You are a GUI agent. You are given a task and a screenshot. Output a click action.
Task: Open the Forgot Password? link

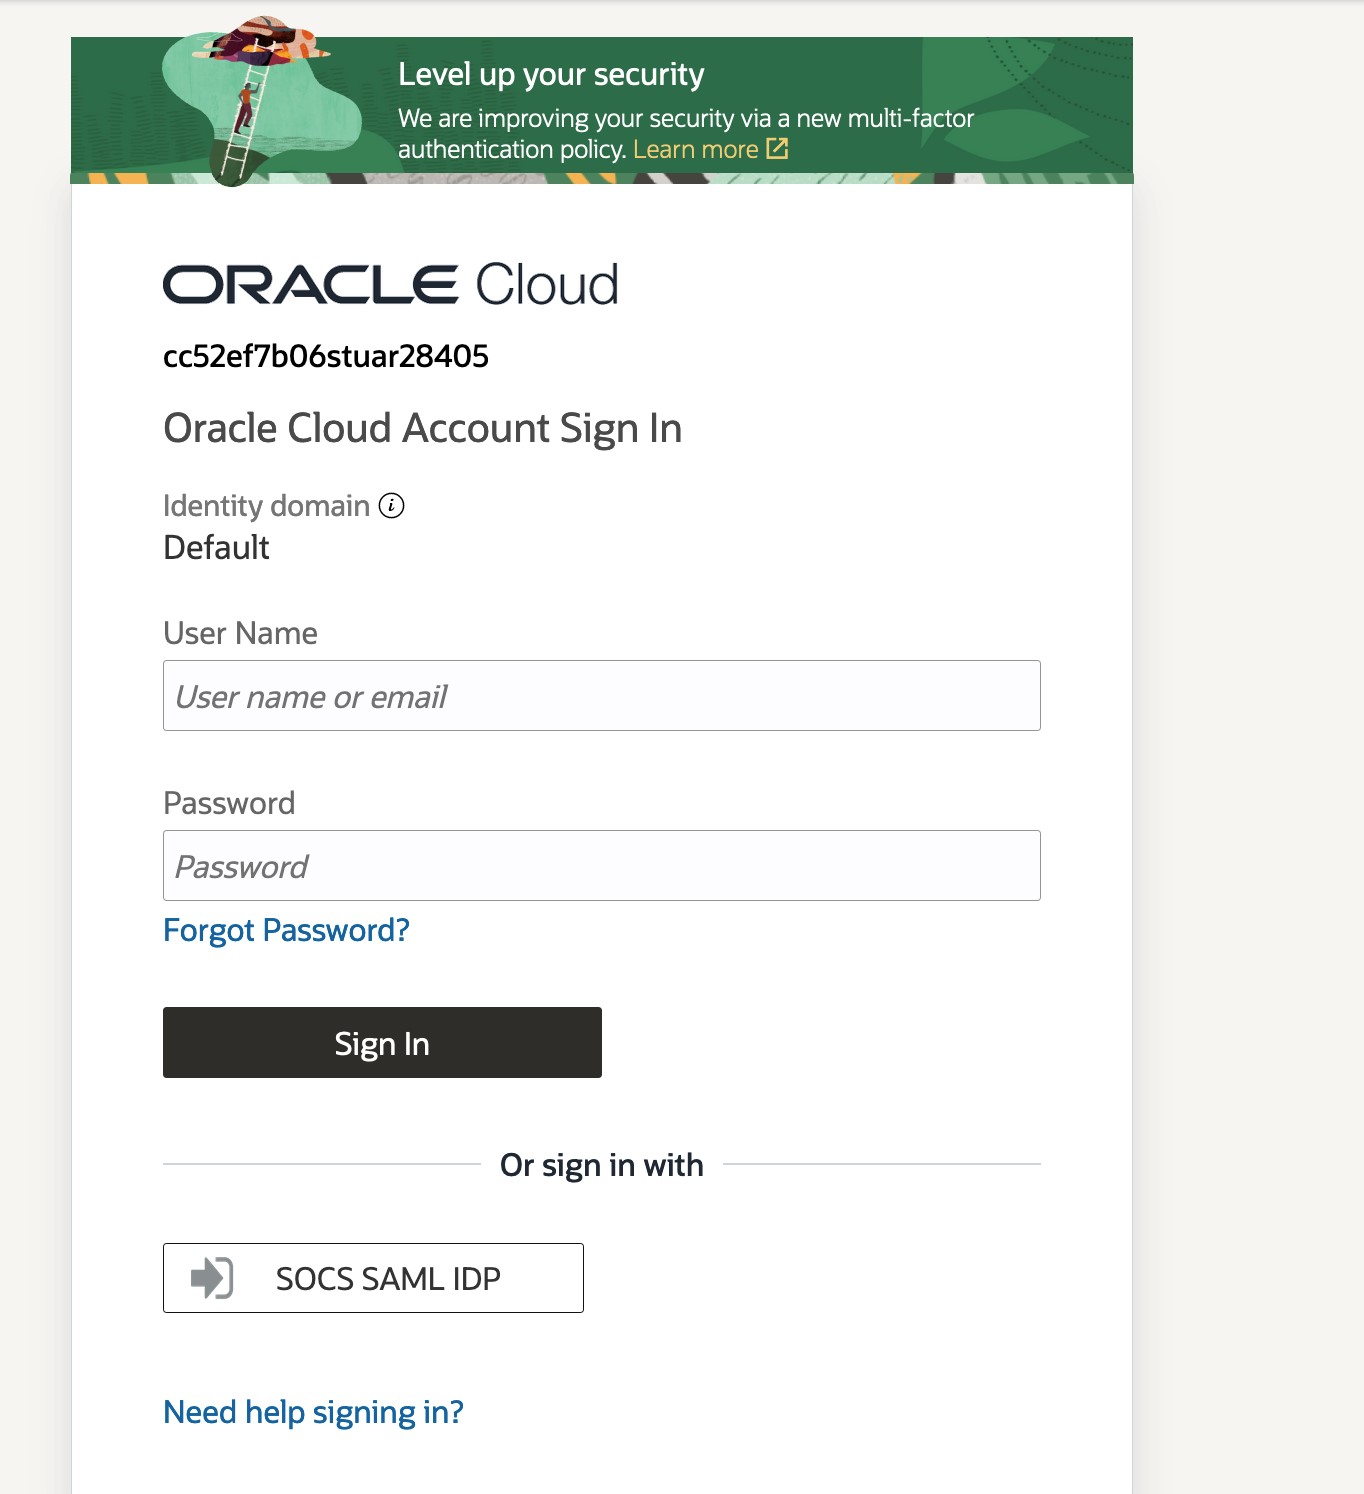pyautogui.click(x=286, y=931)
